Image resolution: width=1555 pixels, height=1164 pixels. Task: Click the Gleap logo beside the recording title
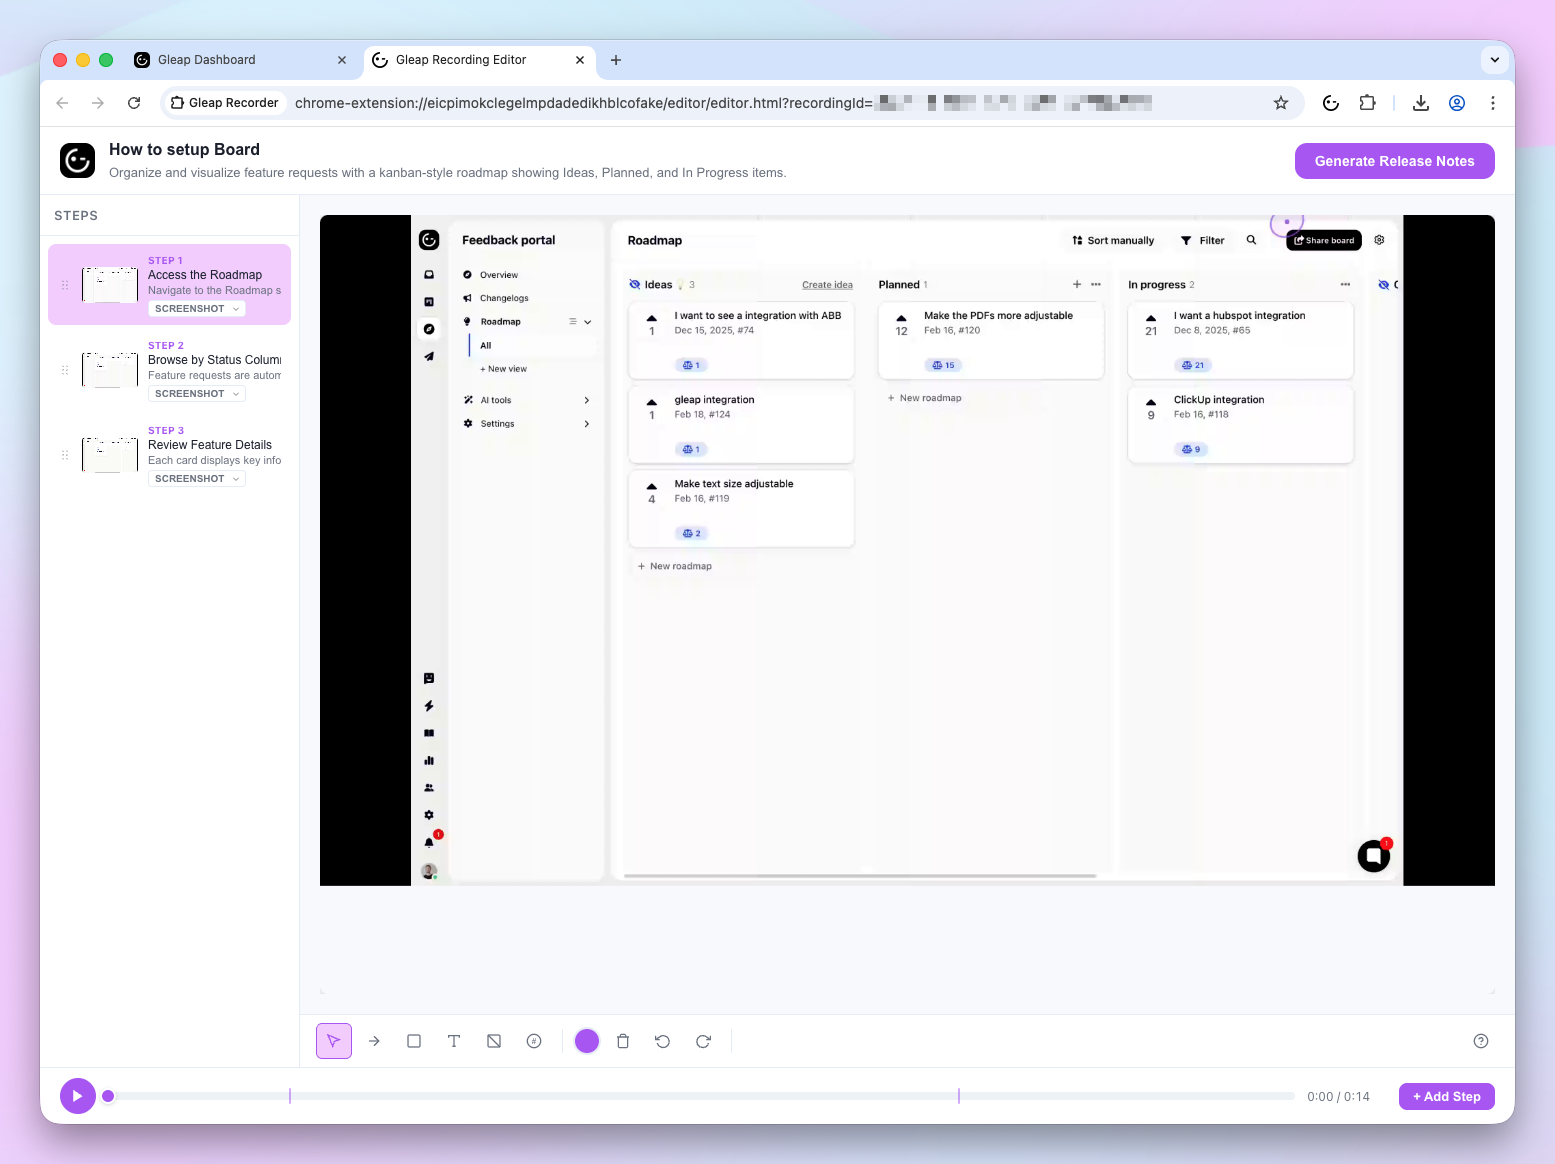point(78,160)
